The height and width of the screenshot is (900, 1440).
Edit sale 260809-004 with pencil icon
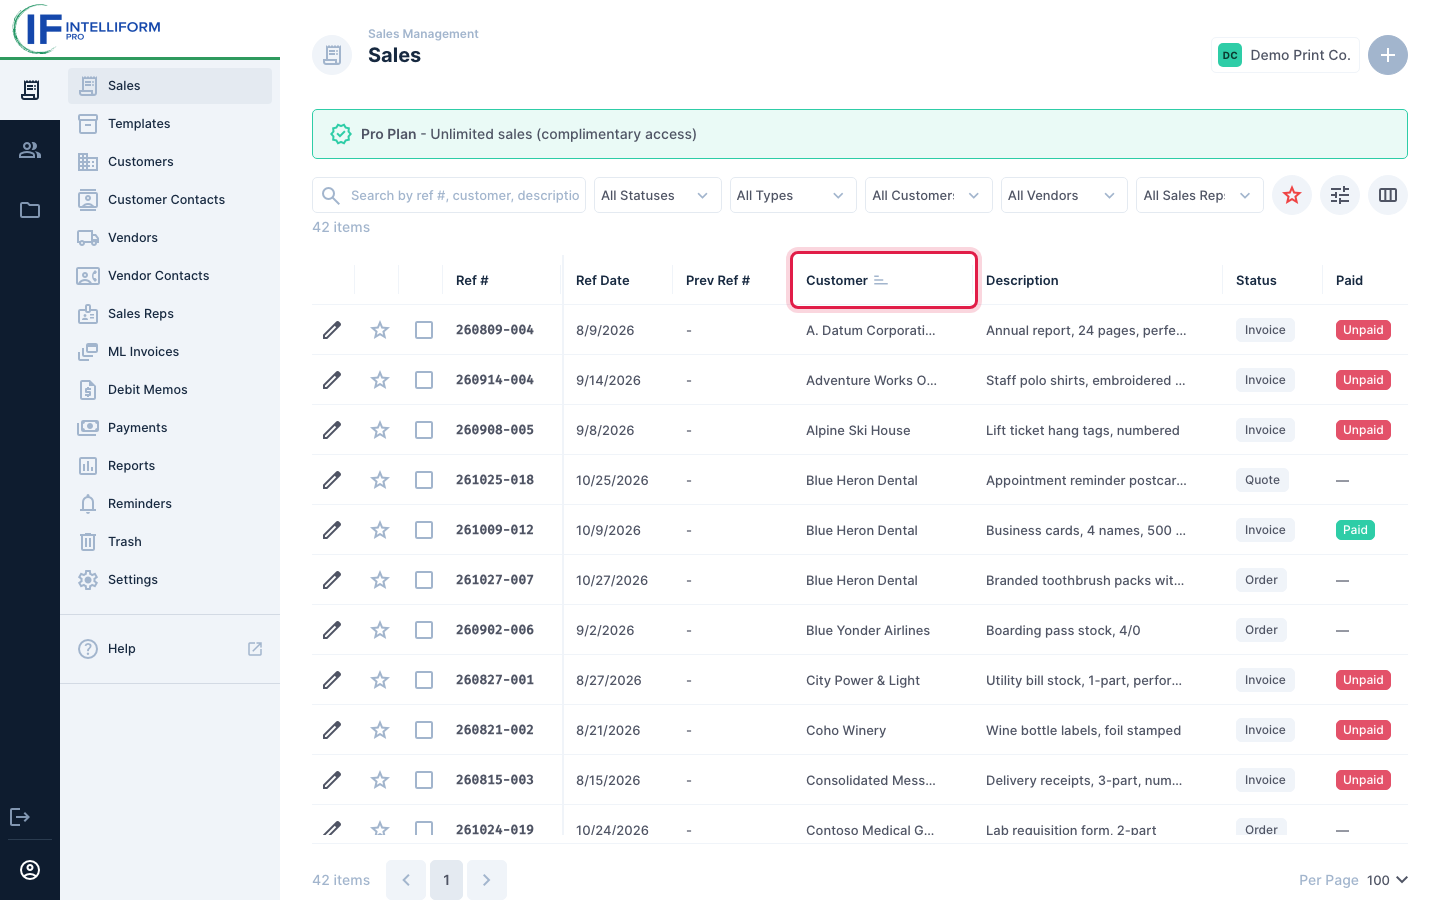(x=332, y=330)
